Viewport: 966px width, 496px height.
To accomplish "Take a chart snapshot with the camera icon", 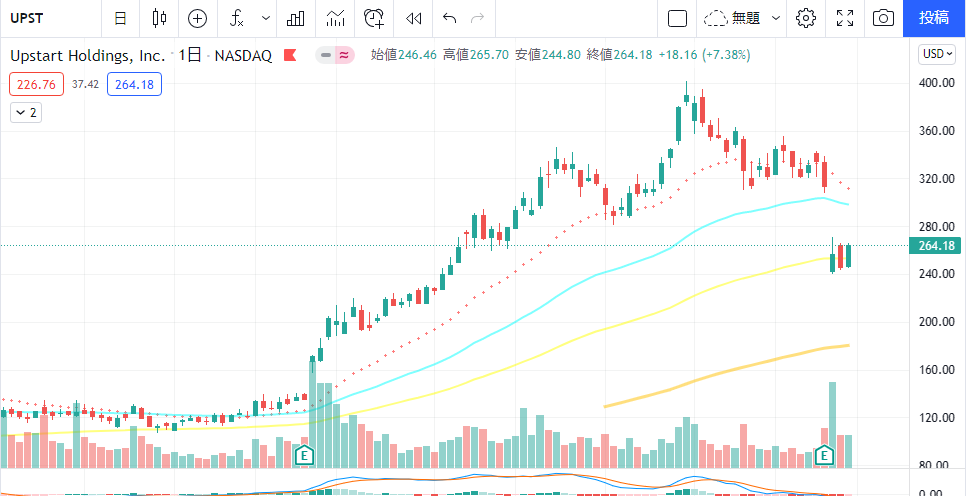I will tap(883, 18).
